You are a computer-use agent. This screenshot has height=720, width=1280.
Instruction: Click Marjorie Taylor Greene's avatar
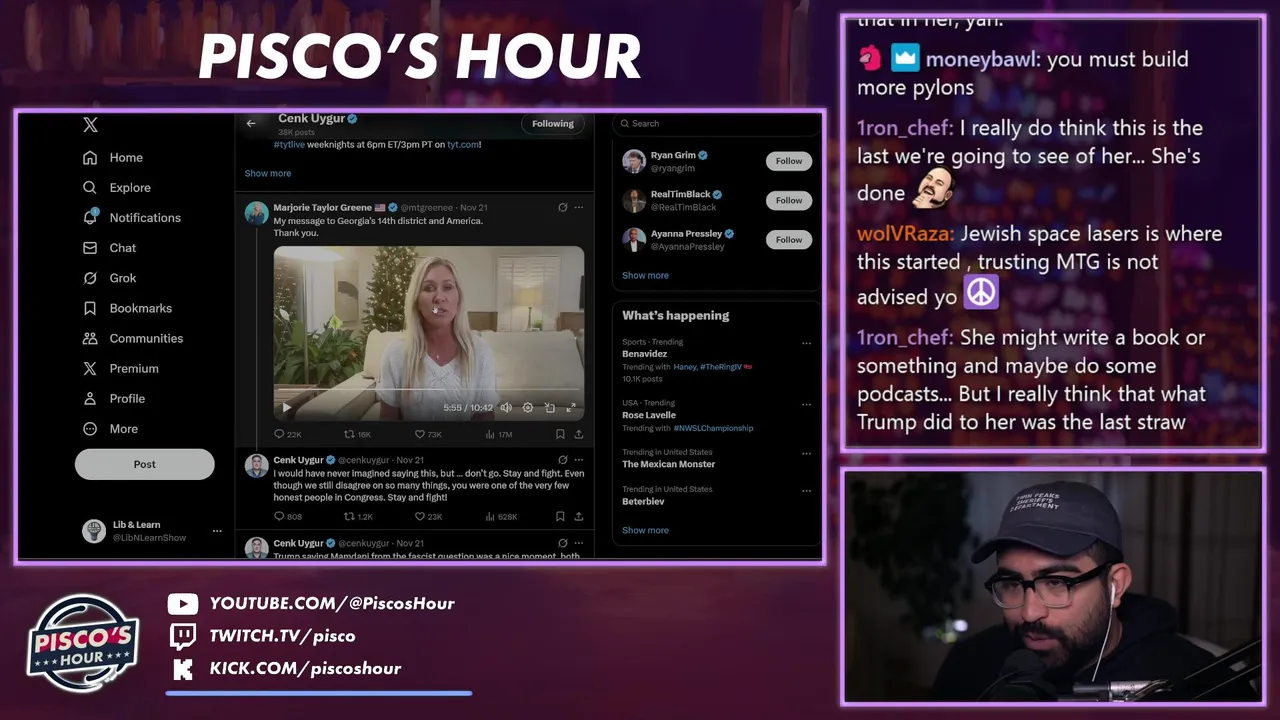coord(256,213)
